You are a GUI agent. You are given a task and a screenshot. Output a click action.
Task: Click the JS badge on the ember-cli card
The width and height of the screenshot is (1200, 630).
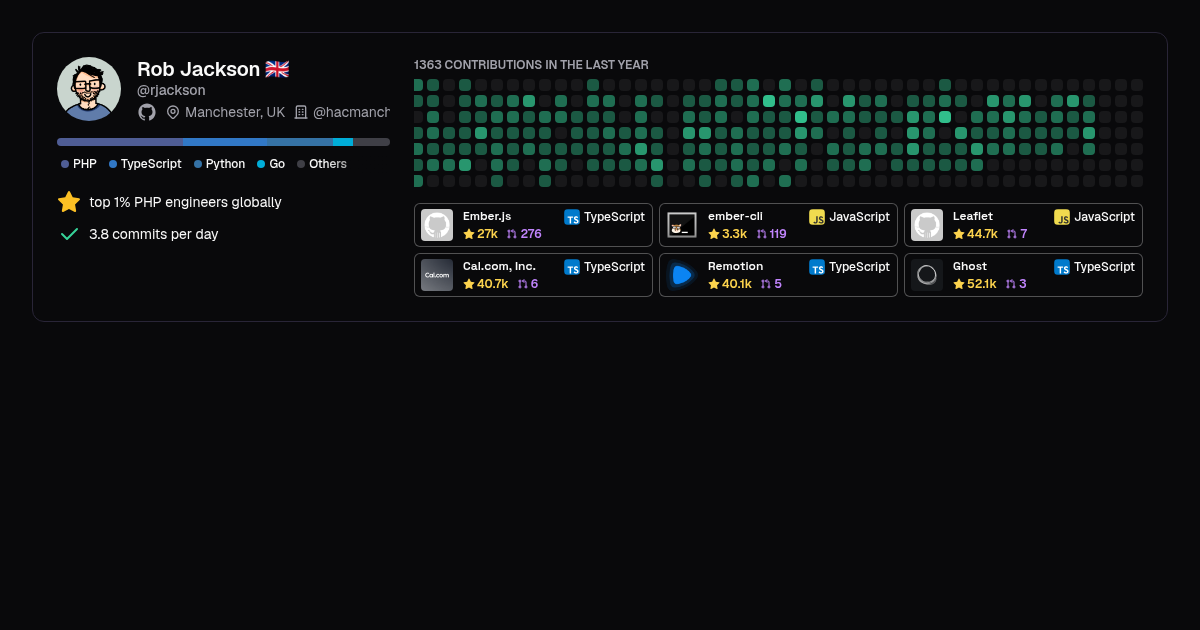[817, 217]
